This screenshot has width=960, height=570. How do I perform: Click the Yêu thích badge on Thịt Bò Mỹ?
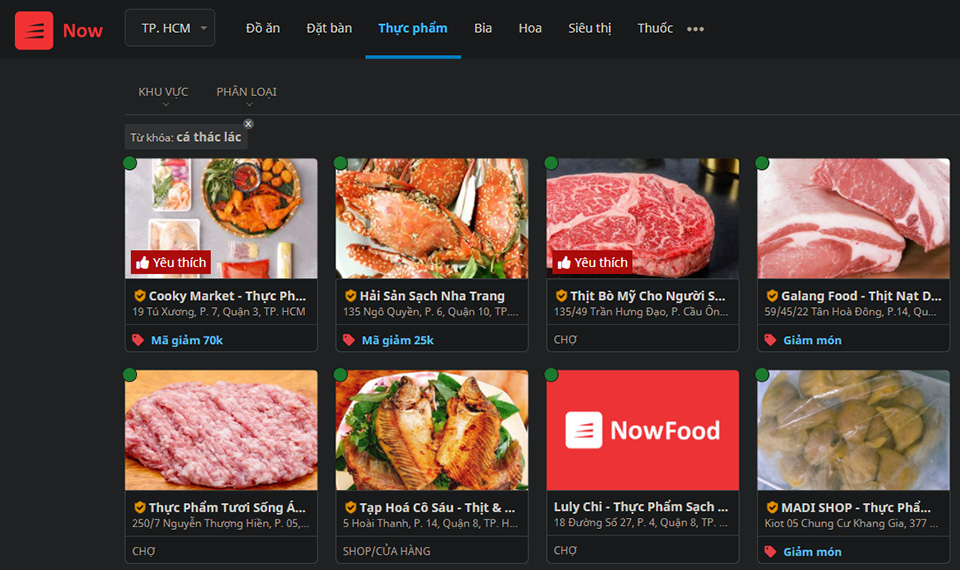click(x=592, y=263)
